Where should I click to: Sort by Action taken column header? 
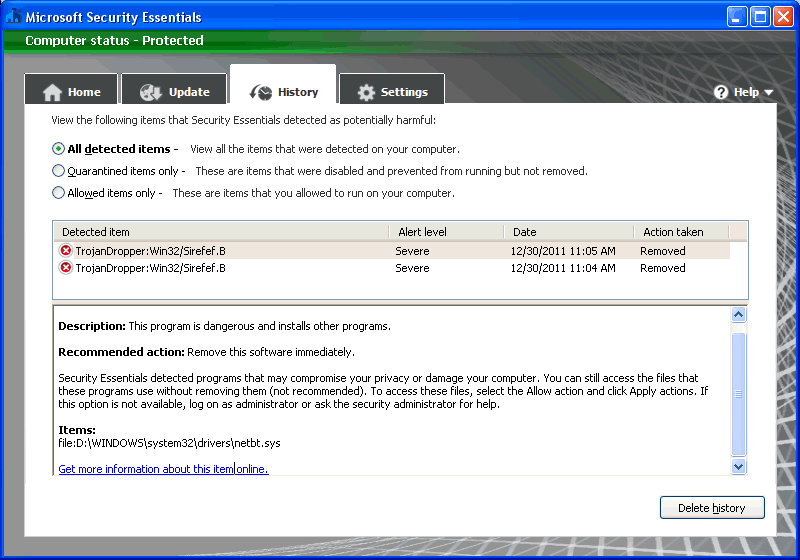click(x=682, y=232)
